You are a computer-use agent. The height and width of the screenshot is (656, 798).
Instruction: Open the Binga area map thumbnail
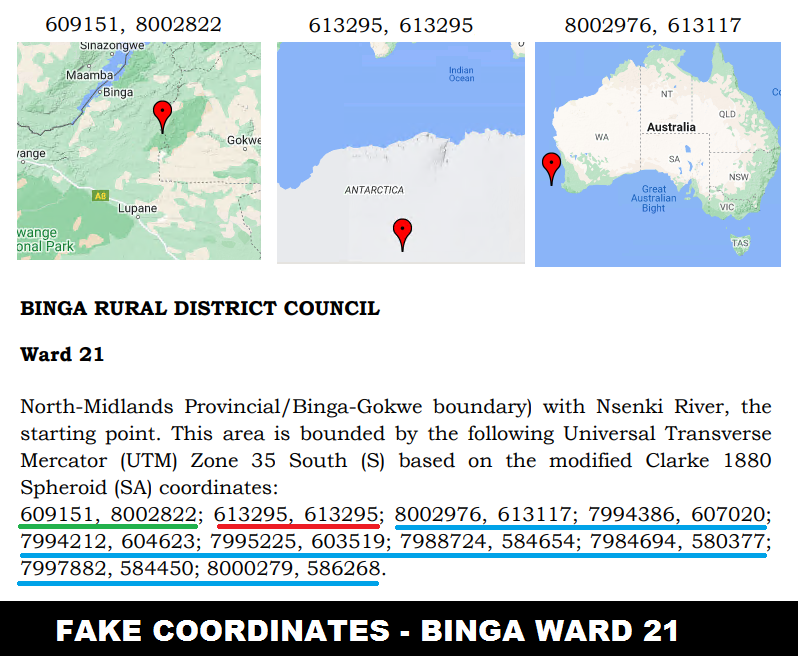pyautogui.click(x=139, y=151)
